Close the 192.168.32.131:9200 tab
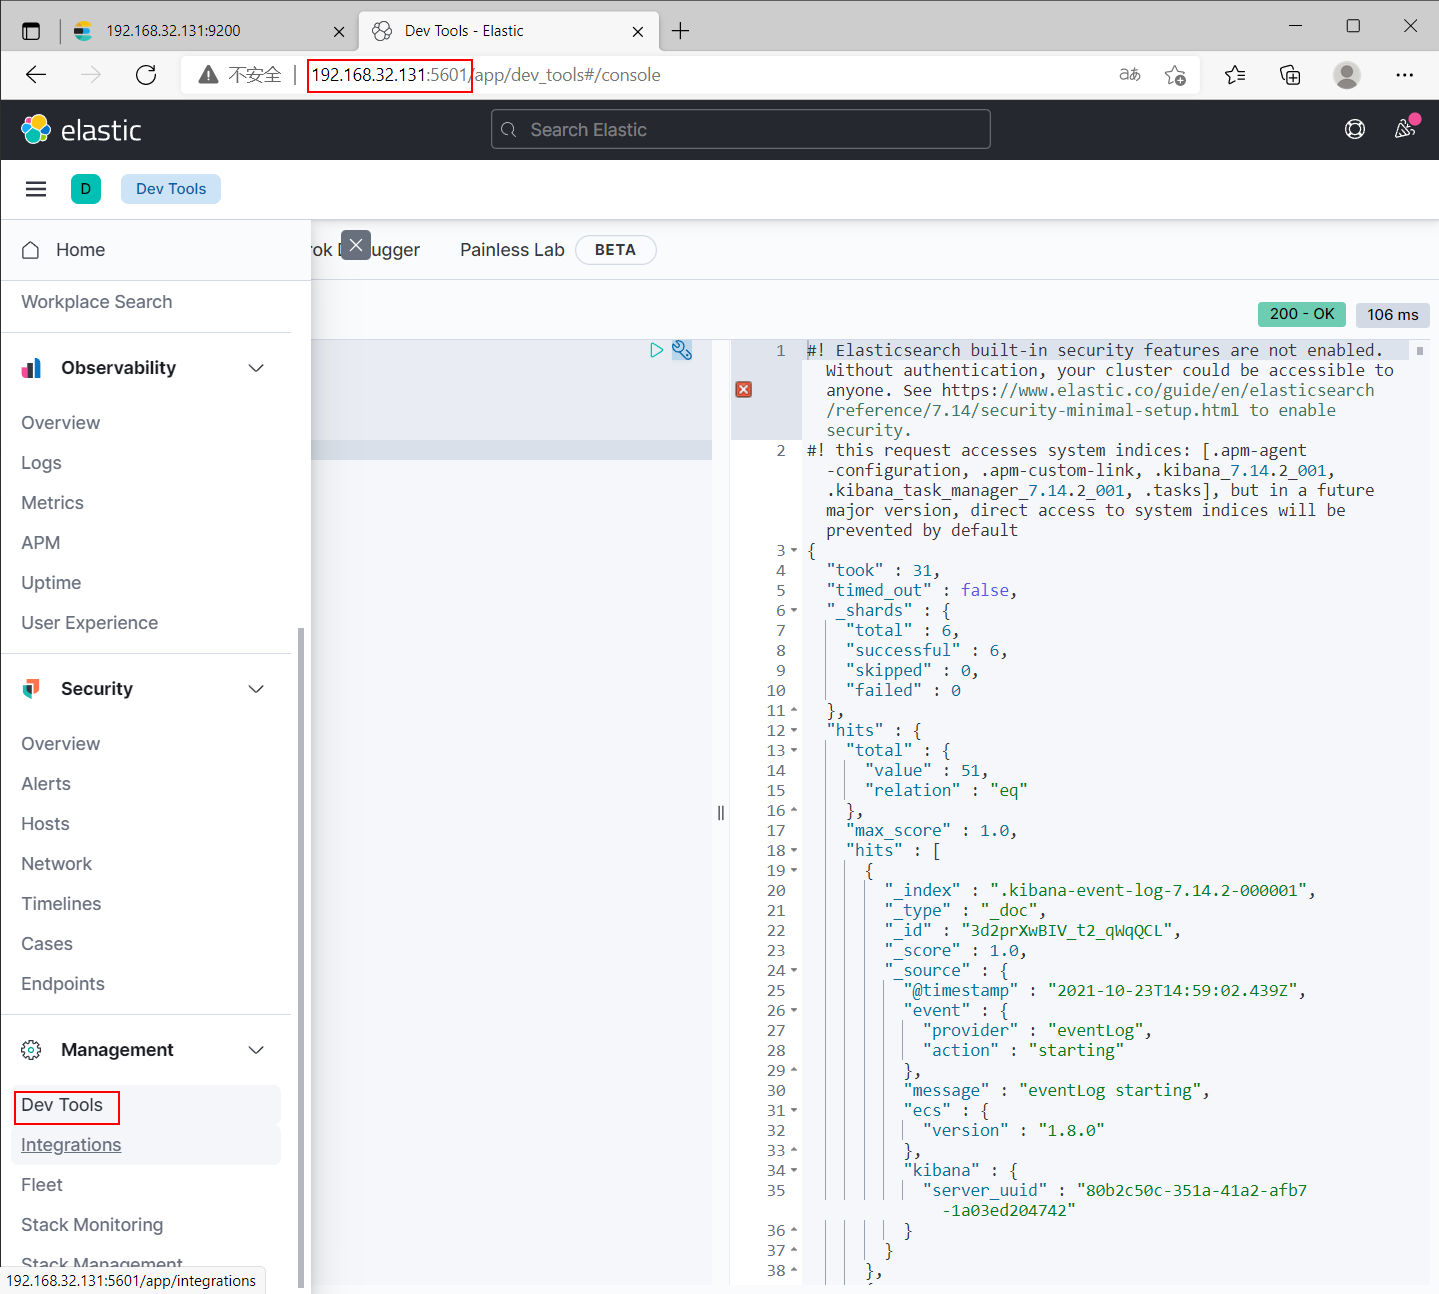The width and height of the screenshot is (1439, 1294). pyautogui.click(x=339, y=31)
